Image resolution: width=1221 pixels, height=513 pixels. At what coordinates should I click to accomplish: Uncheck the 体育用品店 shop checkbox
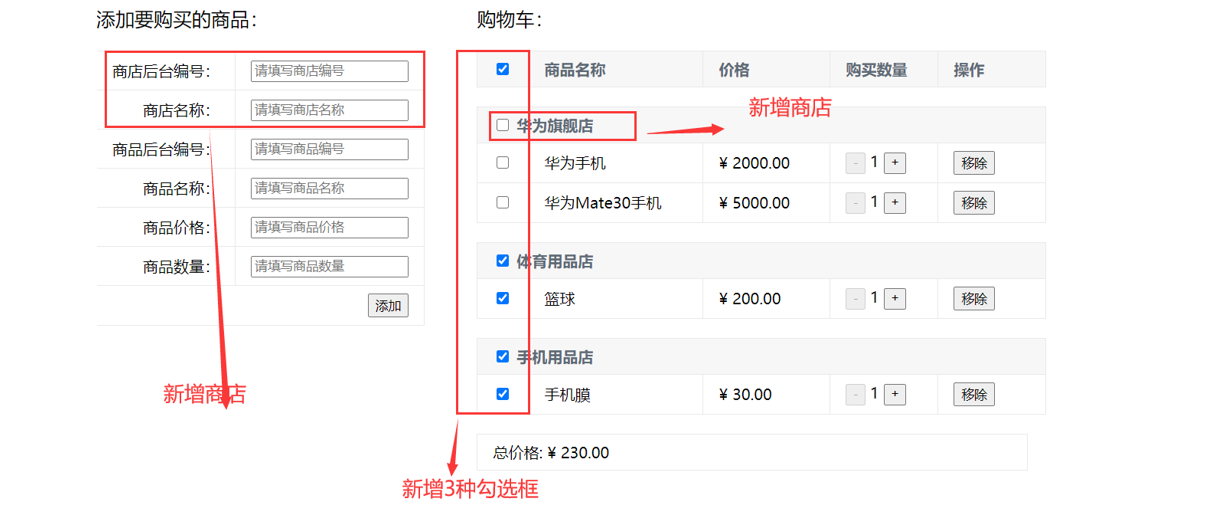point(503,261)
